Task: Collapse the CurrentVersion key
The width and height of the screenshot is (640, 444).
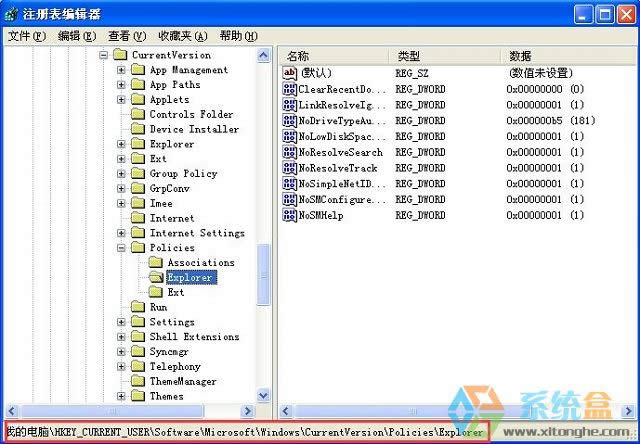Action: (x=104, y=55)
